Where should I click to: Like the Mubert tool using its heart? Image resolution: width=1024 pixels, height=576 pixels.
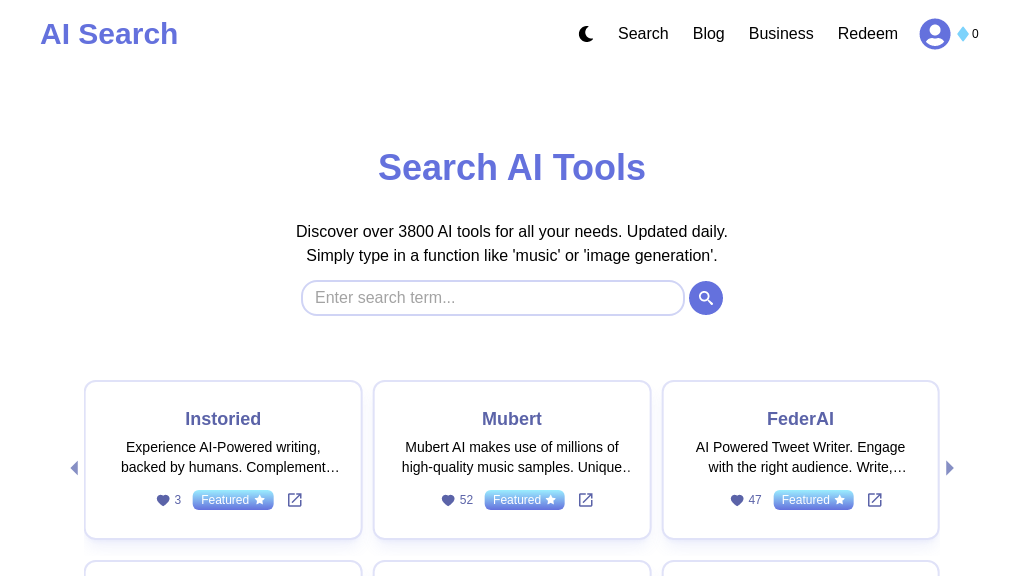447,500
